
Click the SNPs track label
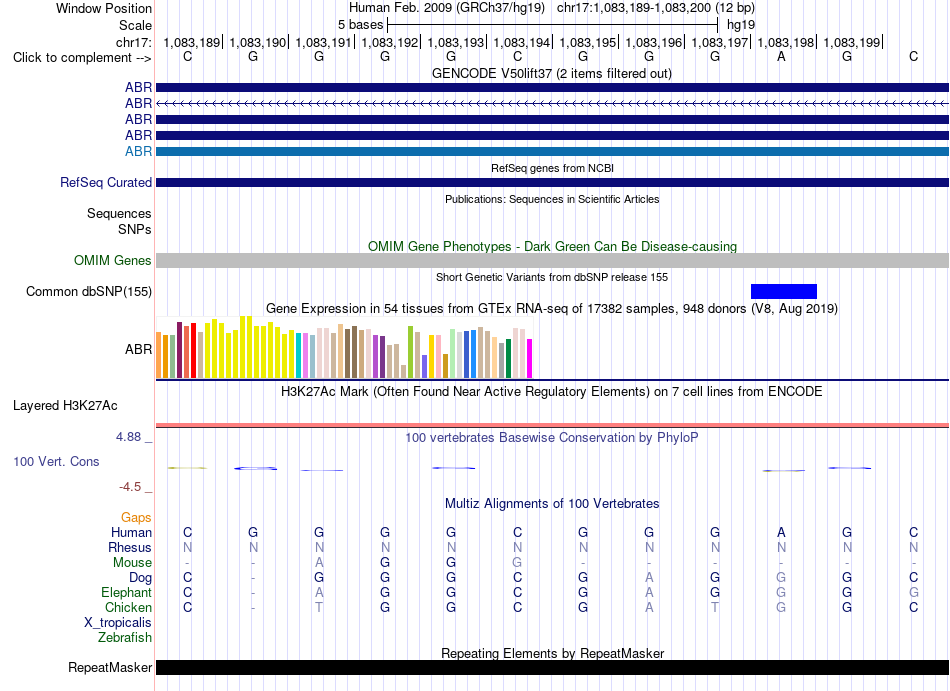tap(135, 230)
